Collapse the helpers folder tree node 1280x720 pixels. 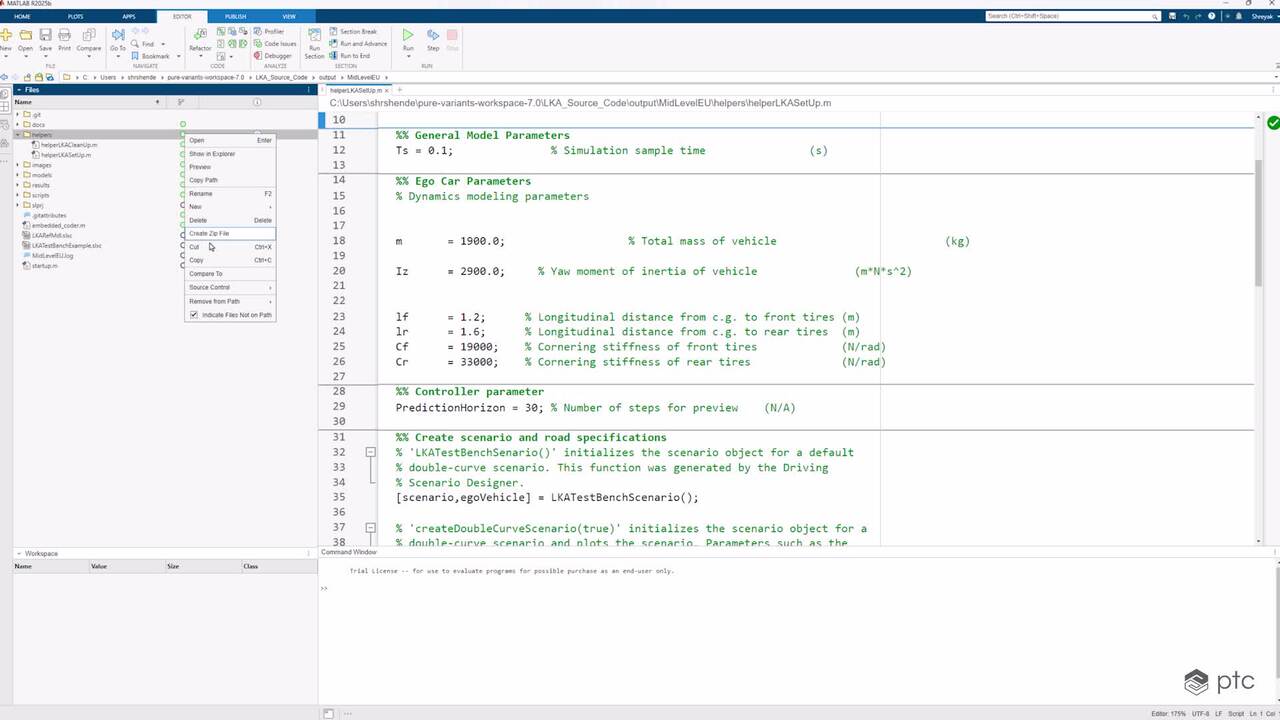(17, 134)
